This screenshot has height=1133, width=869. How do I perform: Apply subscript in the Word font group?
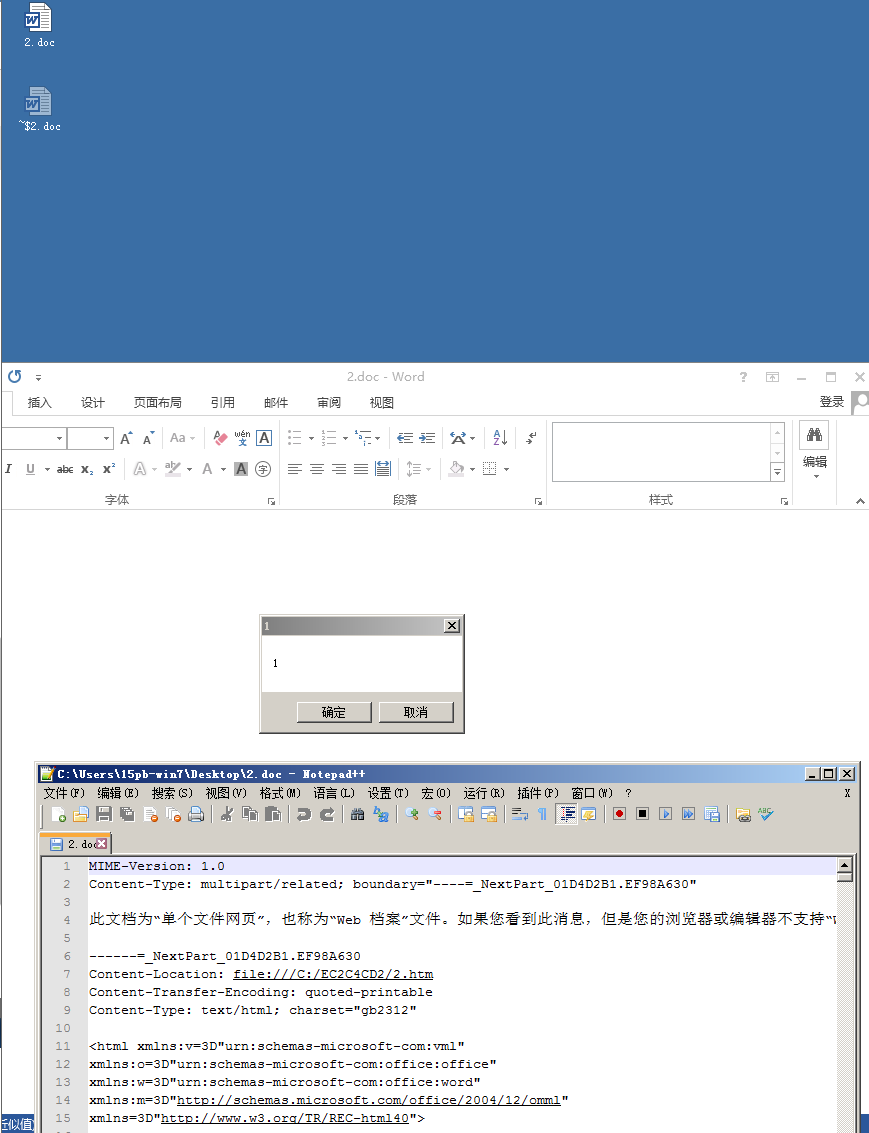[x=86, y=468]
